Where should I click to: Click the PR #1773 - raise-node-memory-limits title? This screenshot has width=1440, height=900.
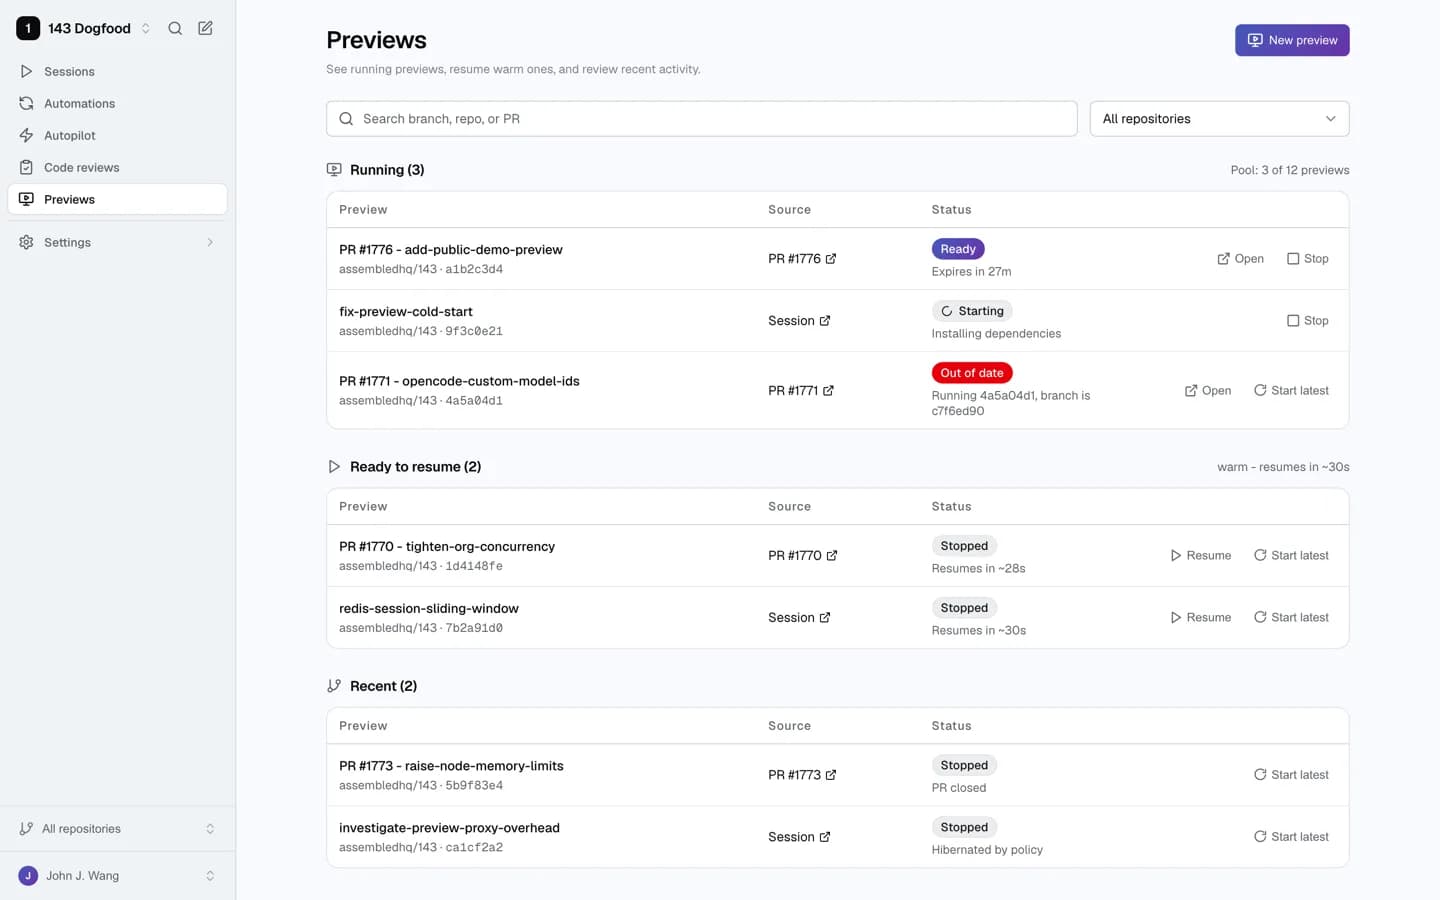451,765
